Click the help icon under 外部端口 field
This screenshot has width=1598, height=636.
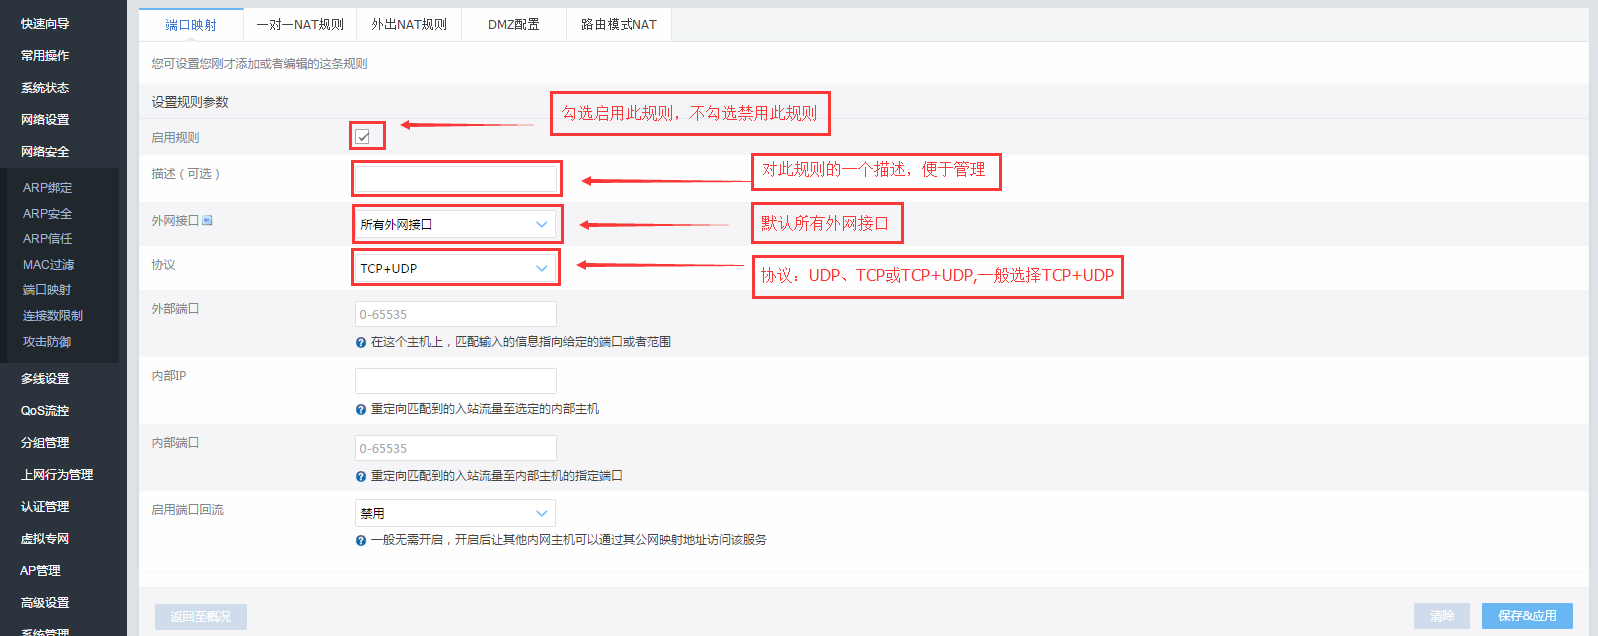click(x=360, y=343)
